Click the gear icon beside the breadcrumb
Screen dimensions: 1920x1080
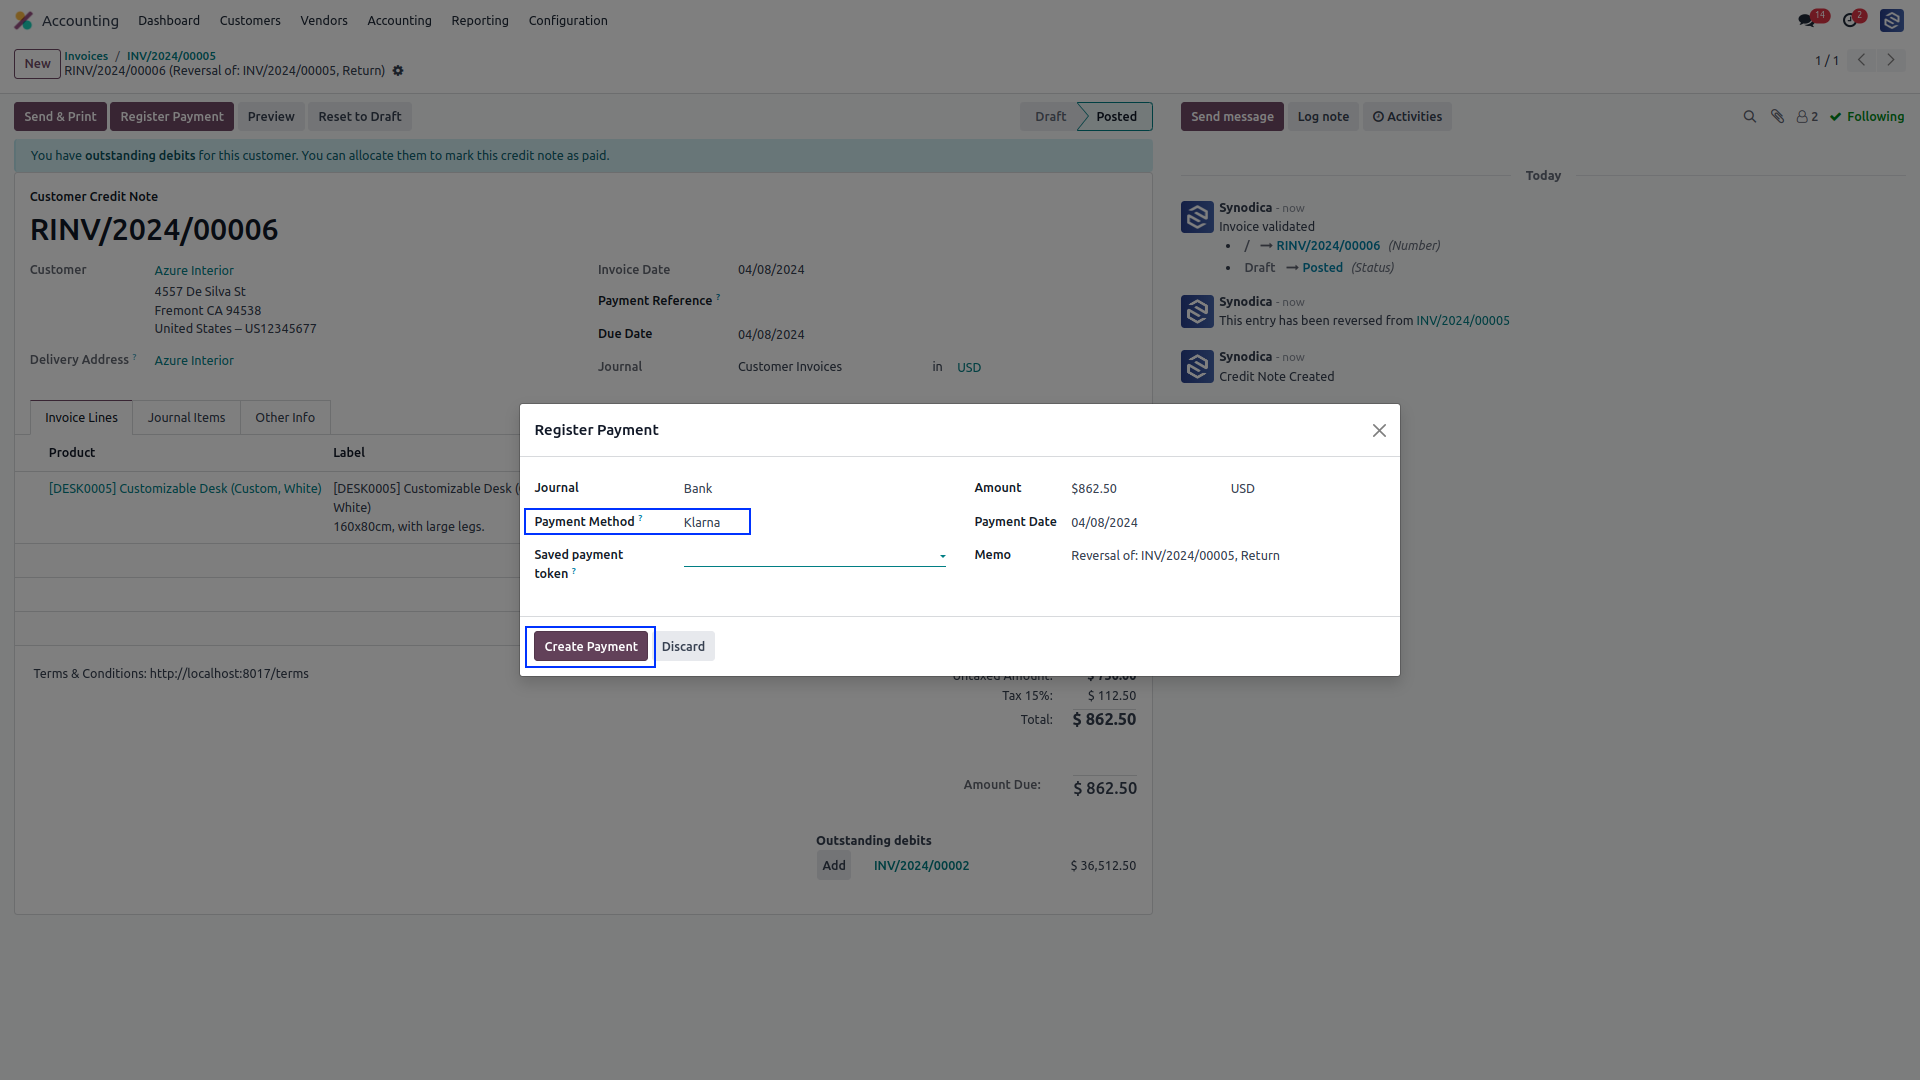(x=398, y=71)
